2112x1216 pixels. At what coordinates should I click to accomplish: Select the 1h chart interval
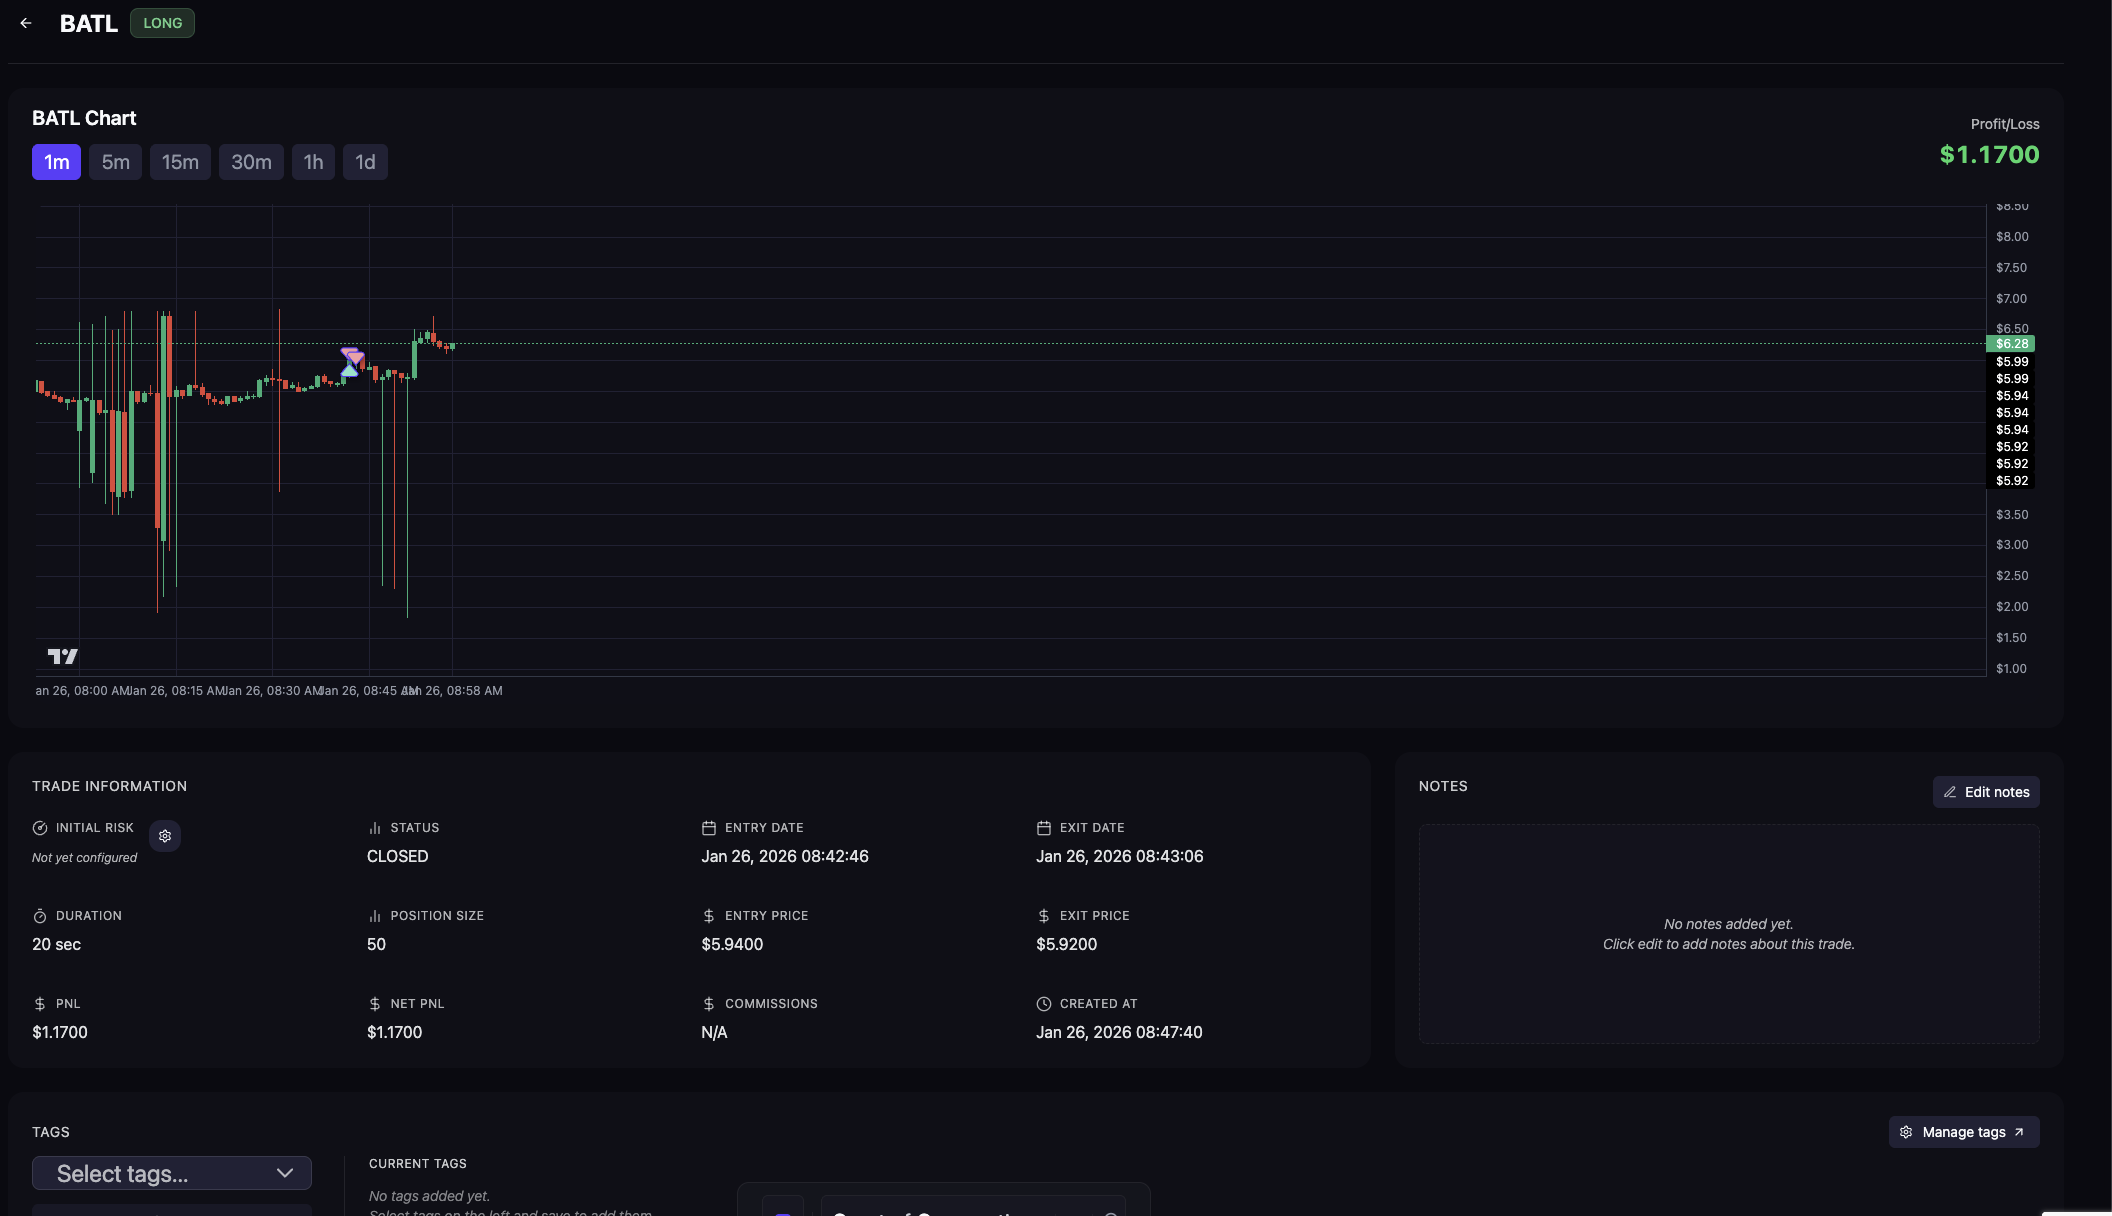pyautogui.click(x=313, y=162)
